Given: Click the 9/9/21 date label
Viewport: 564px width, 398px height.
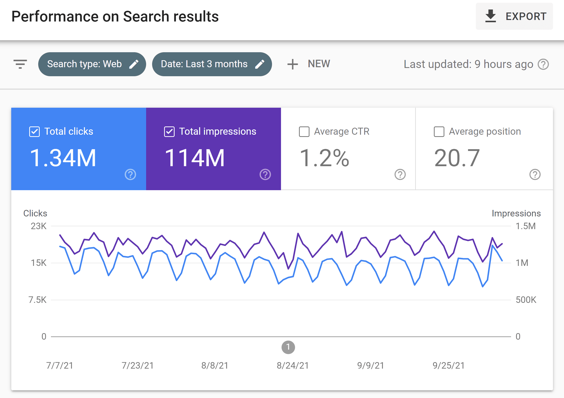Looking at the screenshot, I should 370,366.
